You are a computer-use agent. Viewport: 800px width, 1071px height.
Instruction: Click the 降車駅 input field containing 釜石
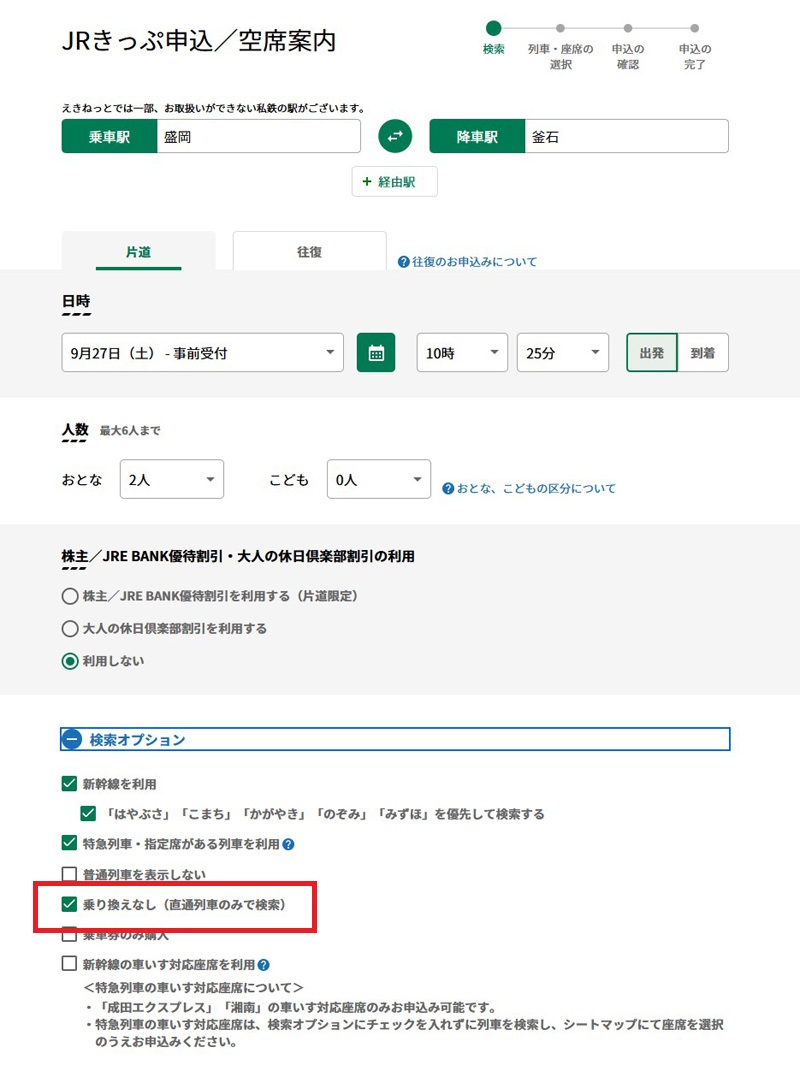click(625, 137)
